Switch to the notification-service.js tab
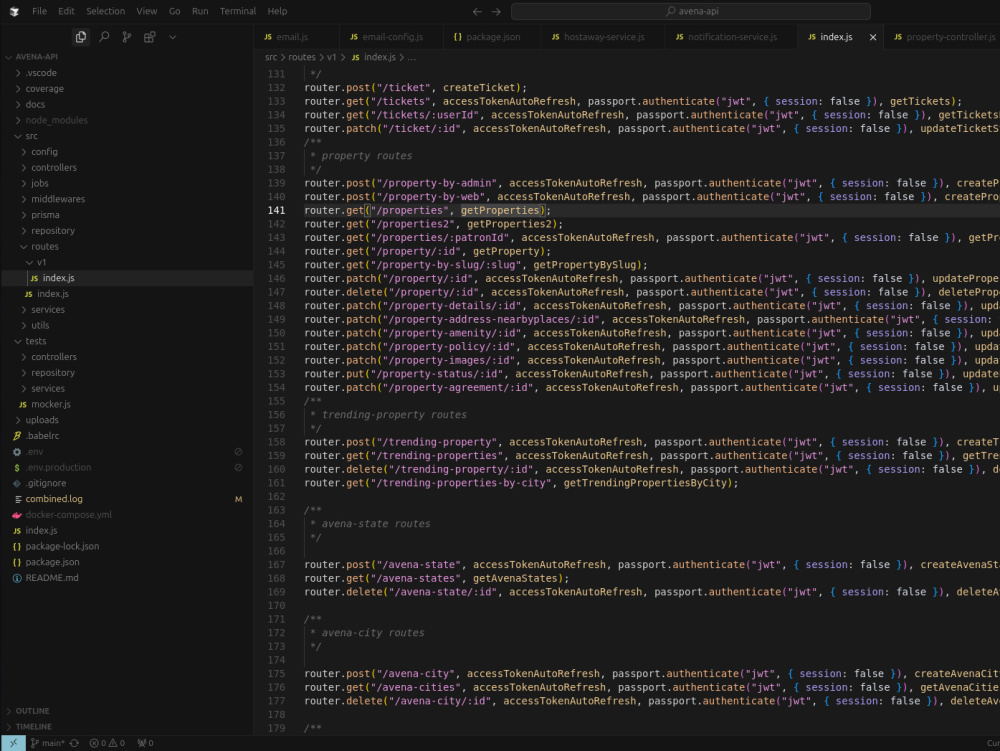The image size is (1000, 751). pyautogui.click(x=732, y=37)
